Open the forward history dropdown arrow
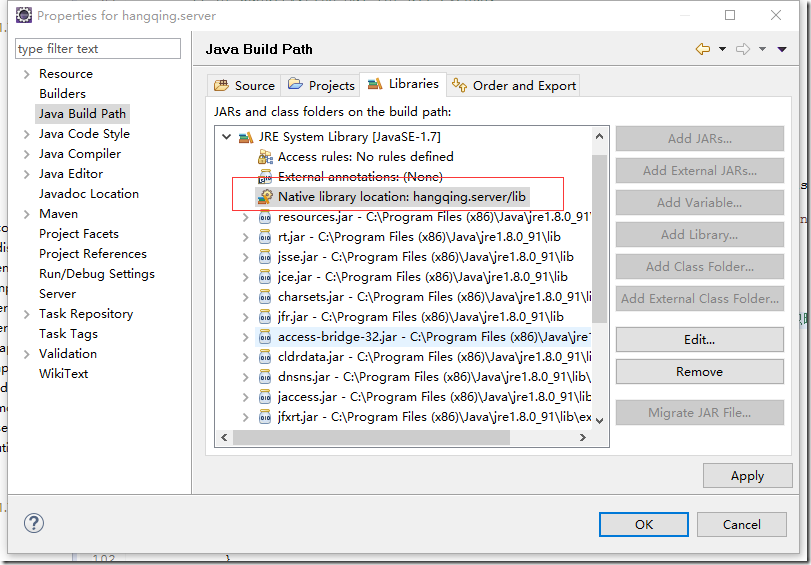Viewport: 811px width, 565px height. click(762, 49)
